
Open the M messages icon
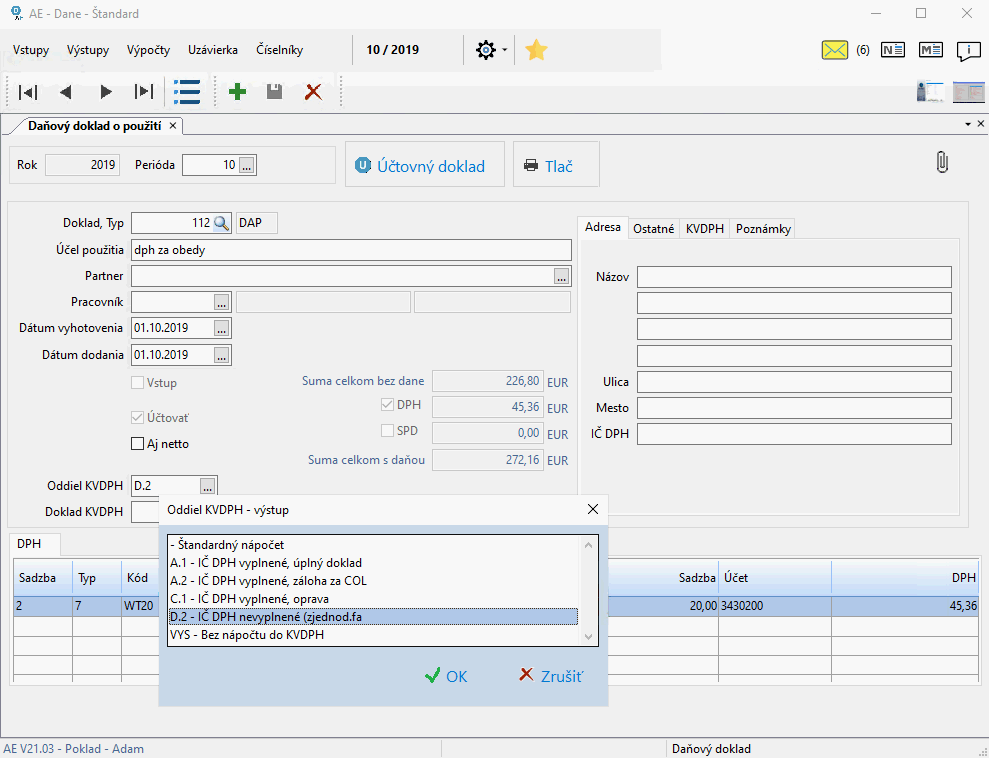pos(930,50)
